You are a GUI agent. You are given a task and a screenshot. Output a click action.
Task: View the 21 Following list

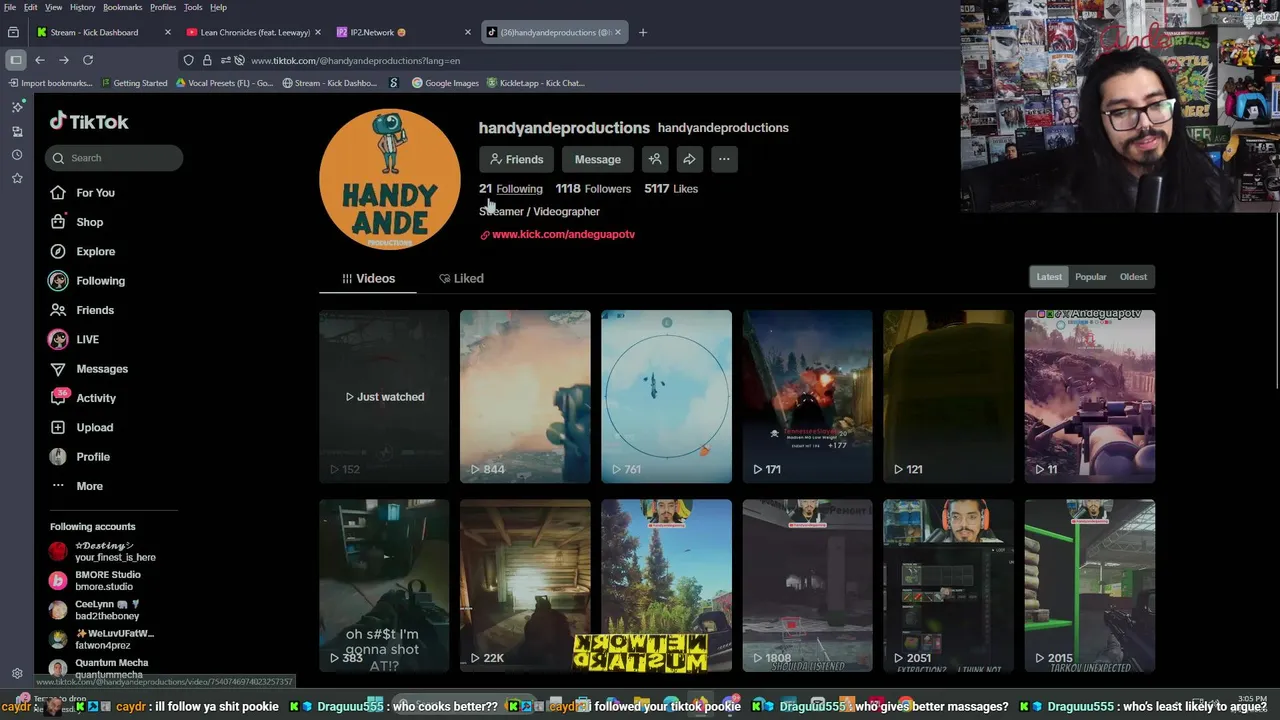pos(510,189)
